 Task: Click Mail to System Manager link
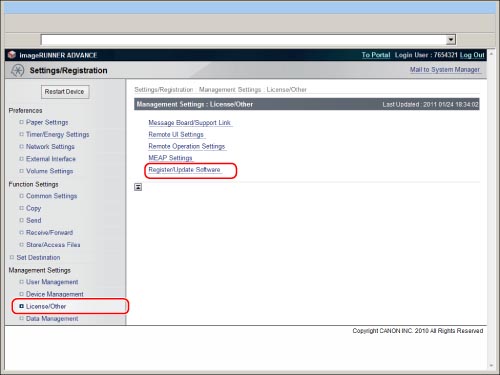tap(445, 70)
